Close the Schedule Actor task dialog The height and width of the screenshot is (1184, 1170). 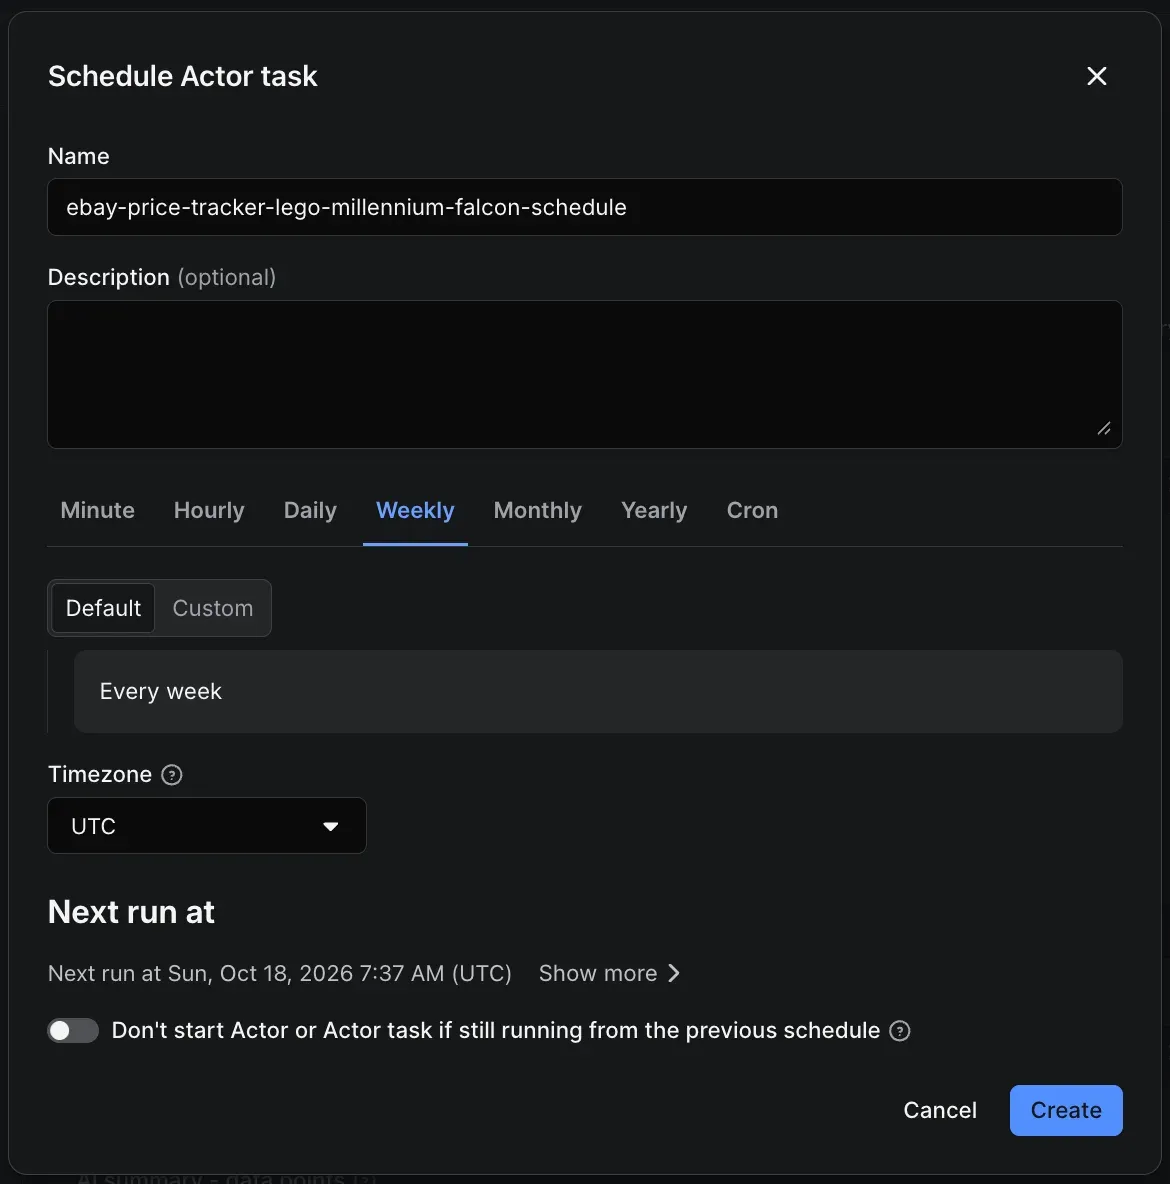click(x=1096, y=76)
